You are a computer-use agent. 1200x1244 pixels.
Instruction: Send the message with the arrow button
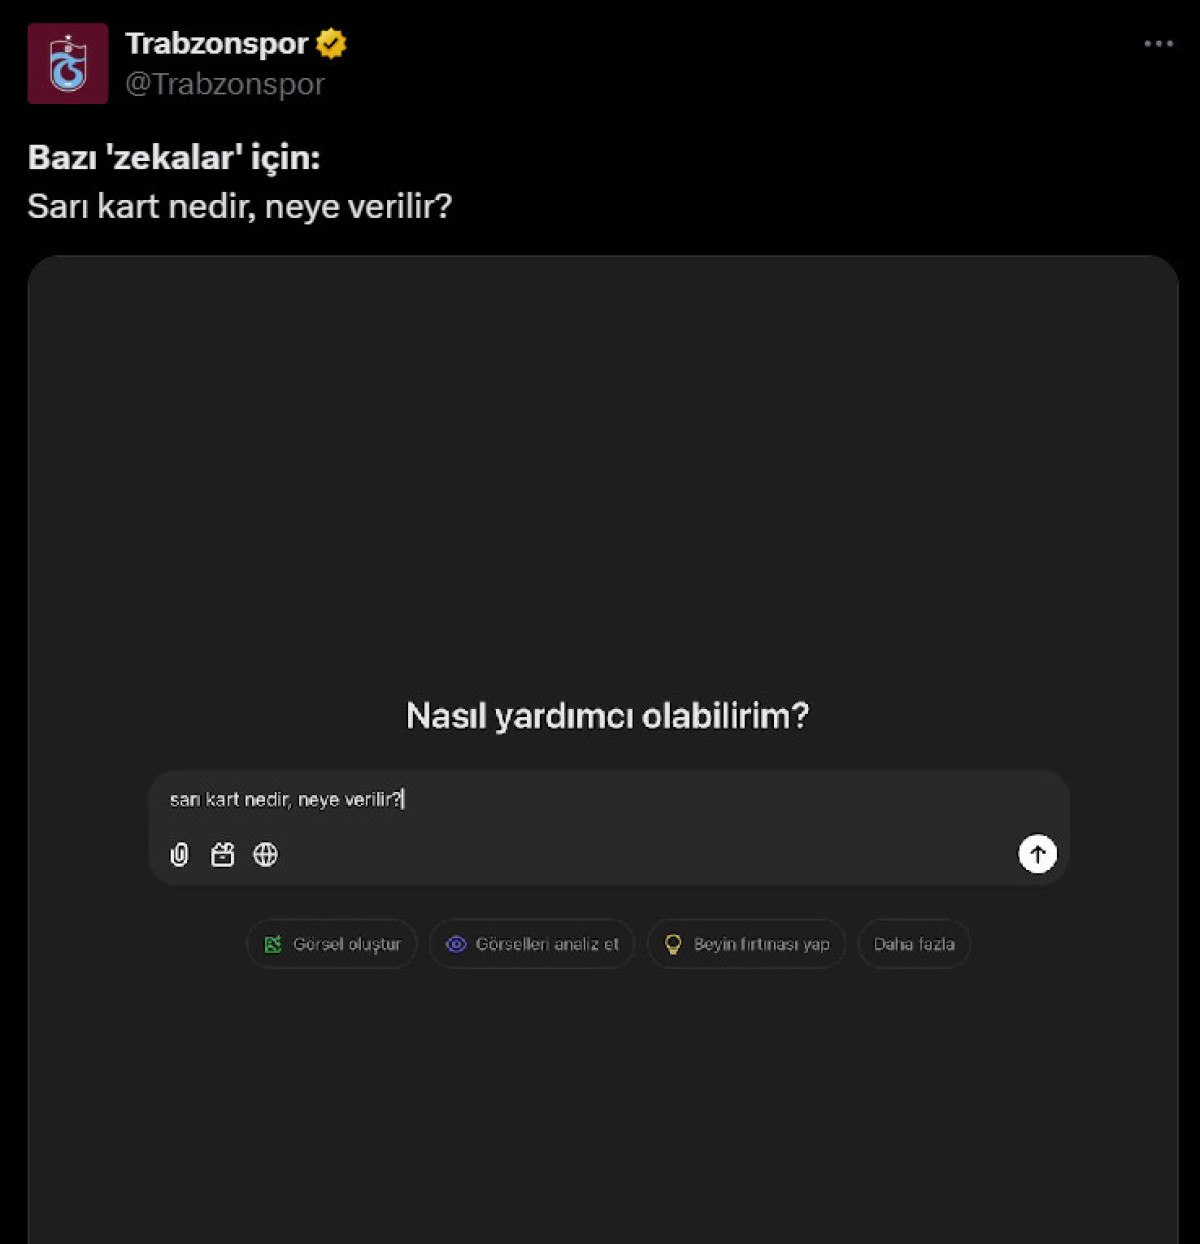click(x=1037, y=854)
